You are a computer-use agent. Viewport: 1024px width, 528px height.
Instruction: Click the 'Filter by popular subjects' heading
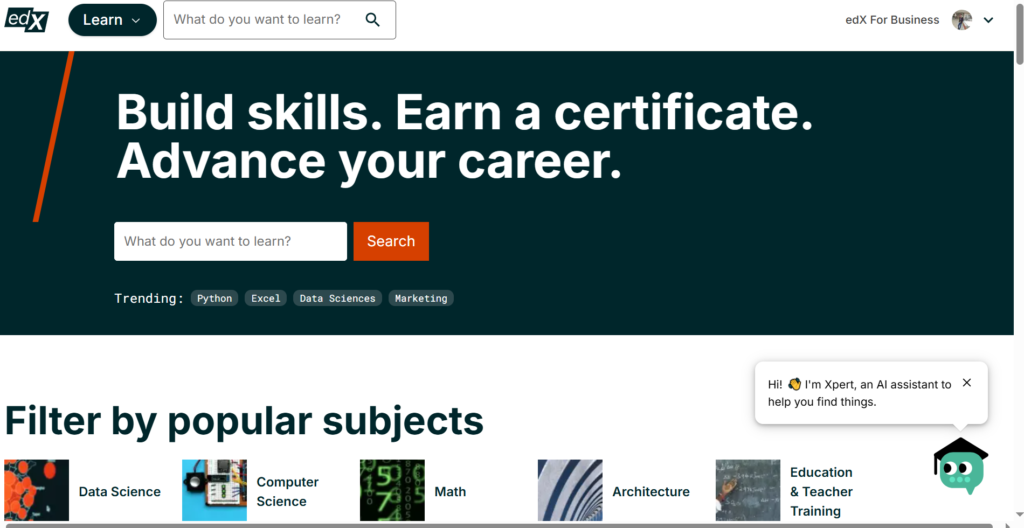[244, 420]
